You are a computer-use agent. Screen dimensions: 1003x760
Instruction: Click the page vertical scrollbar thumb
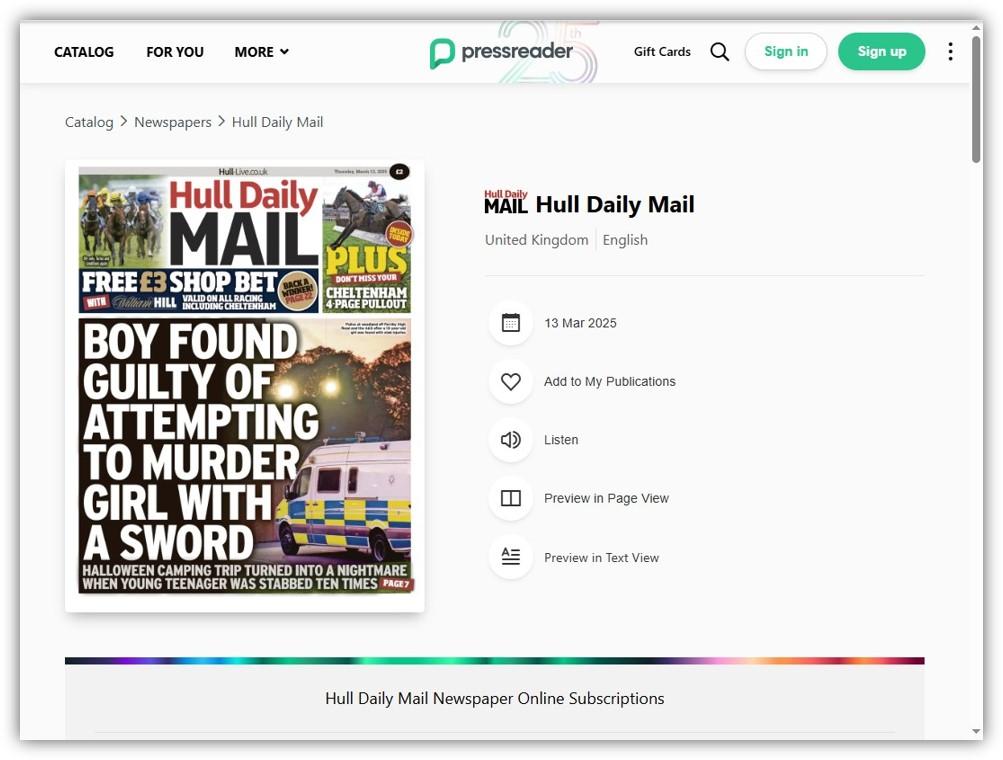coord(976,99)
